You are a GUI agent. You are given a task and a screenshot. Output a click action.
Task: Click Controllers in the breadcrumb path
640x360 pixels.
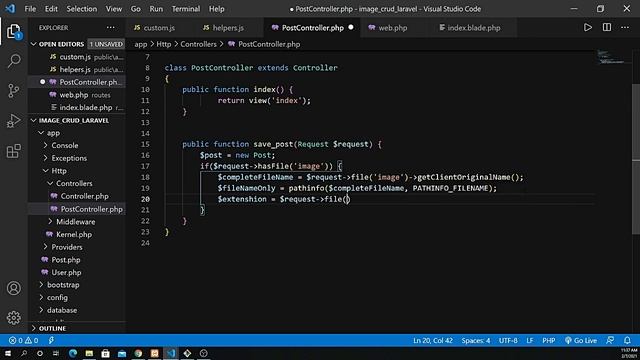(198, 44)
